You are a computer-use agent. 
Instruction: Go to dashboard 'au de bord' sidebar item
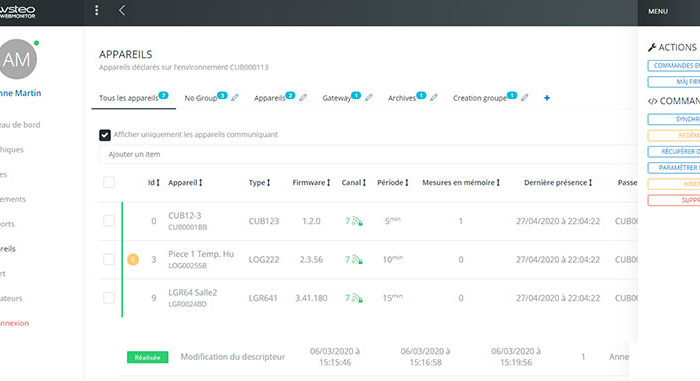(20, 125)
